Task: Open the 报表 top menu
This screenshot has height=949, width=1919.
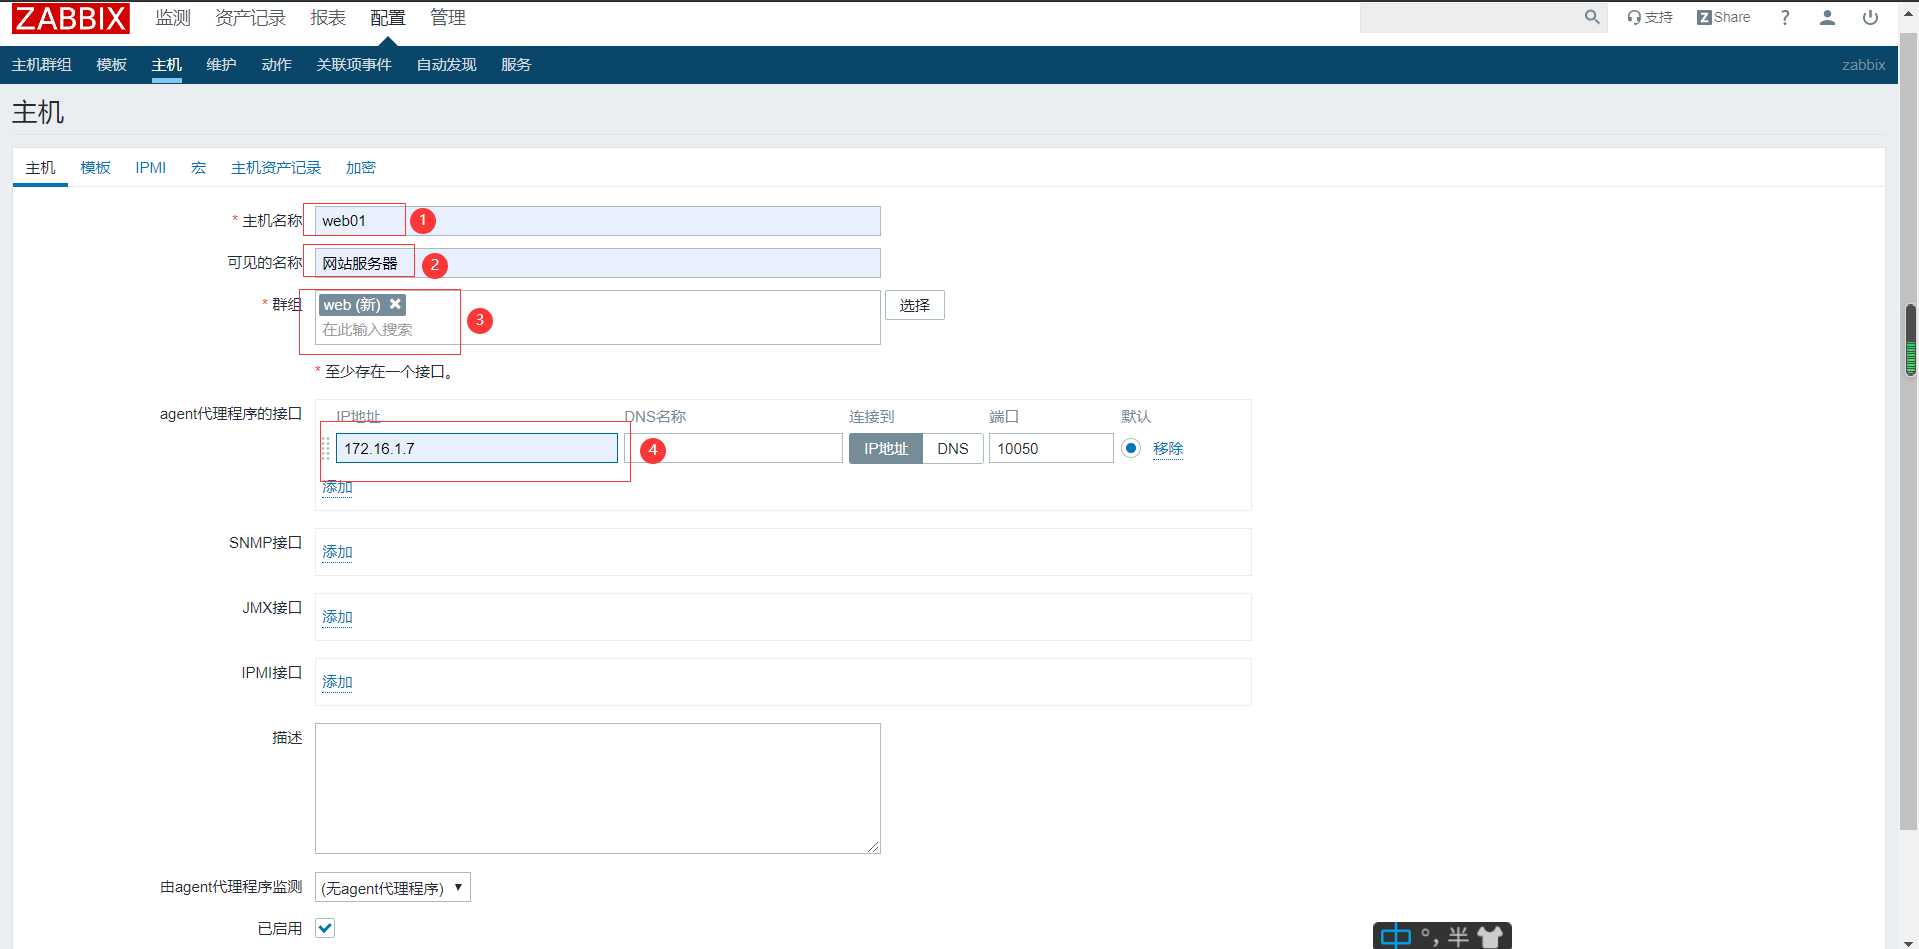Action: tap(328, 18)
